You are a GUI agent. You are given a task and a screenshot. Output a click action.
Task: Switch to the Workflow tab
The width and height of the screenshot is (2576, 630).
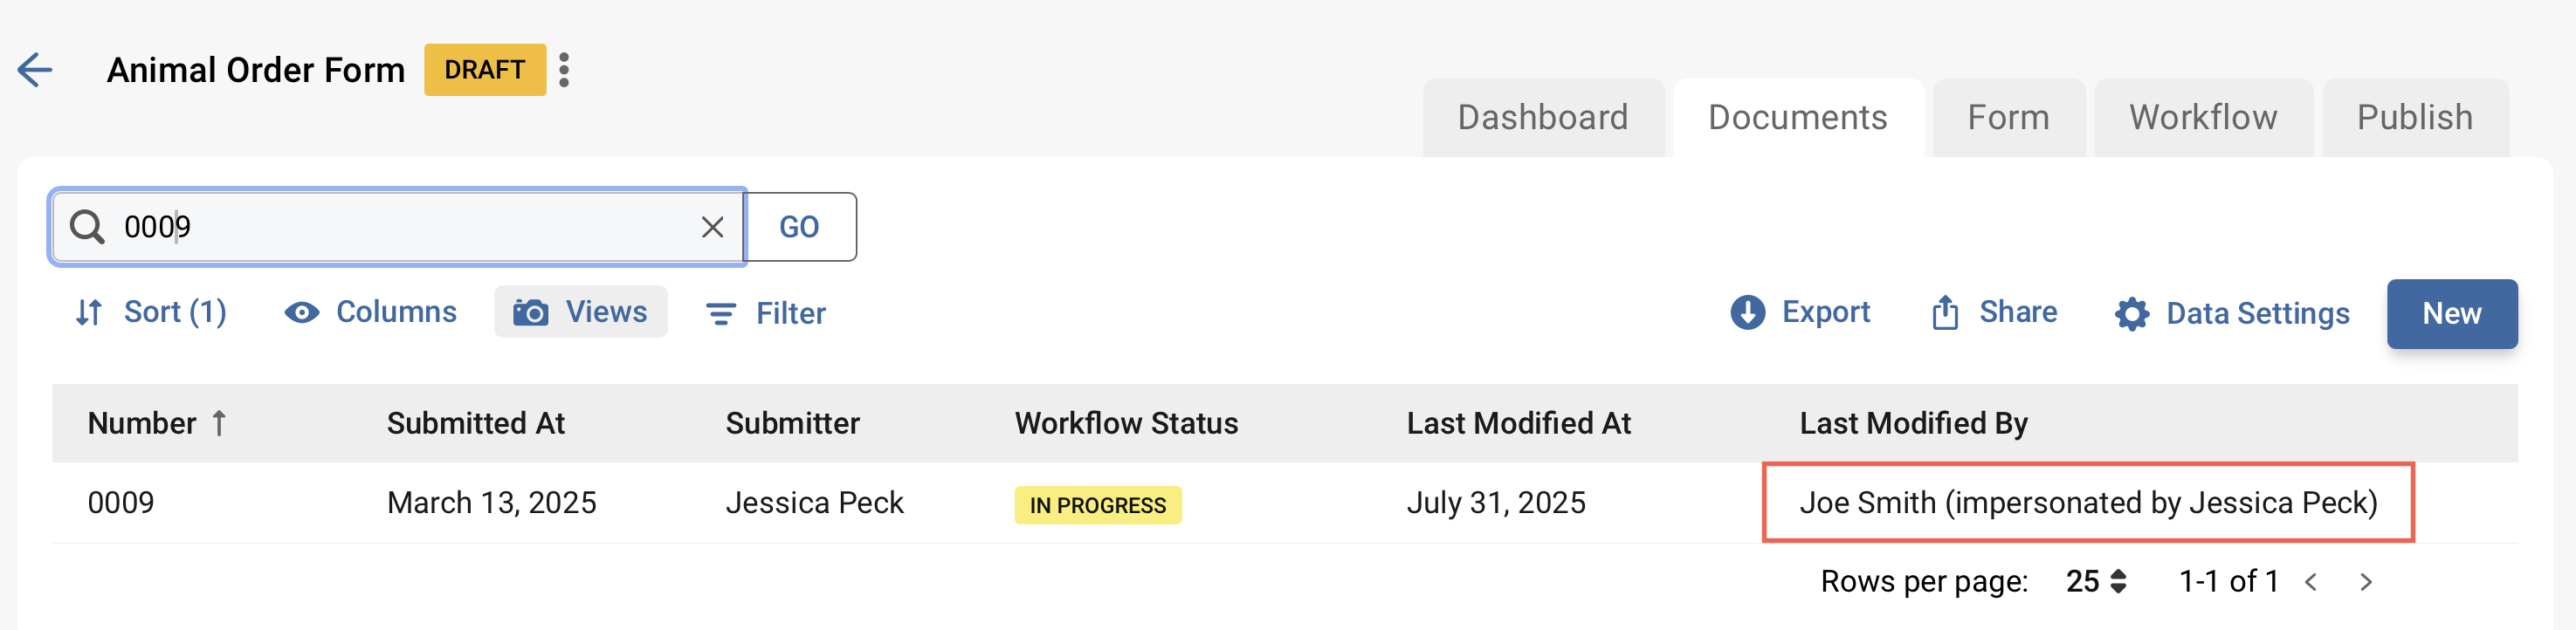point(2203,117)
